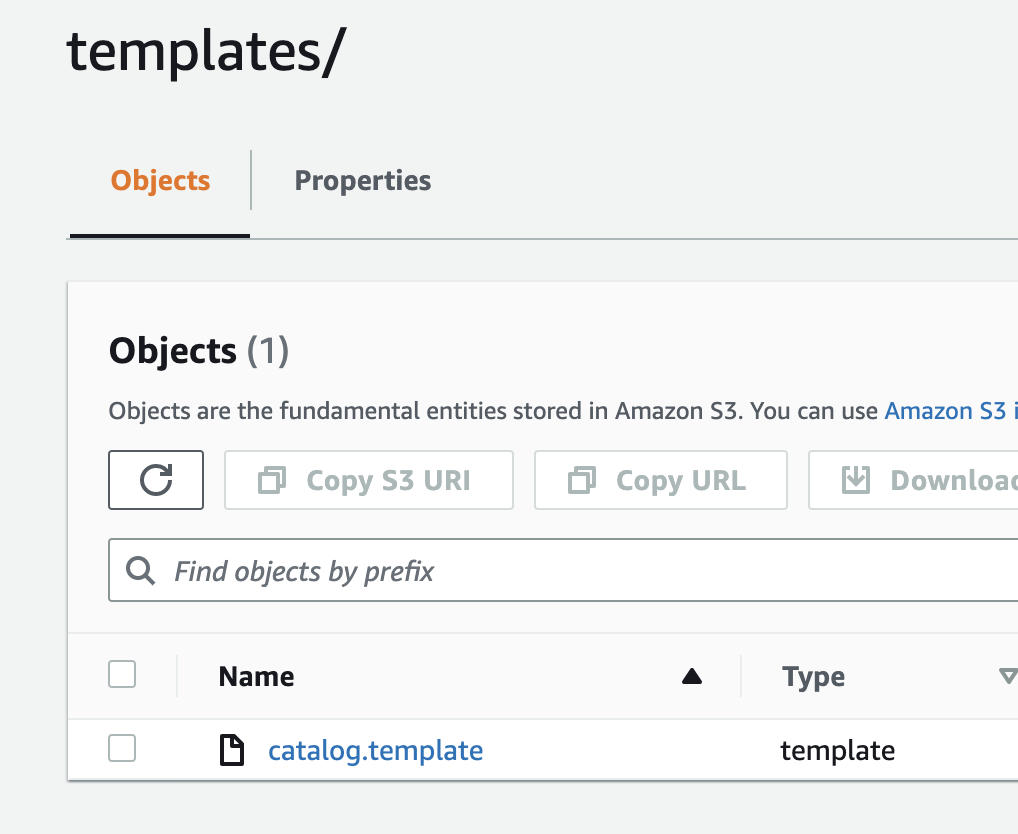Click the file icon next to catalog.template
Image resolution: width=1018 pixels, height=834 pixels.
tap(232, 750)
